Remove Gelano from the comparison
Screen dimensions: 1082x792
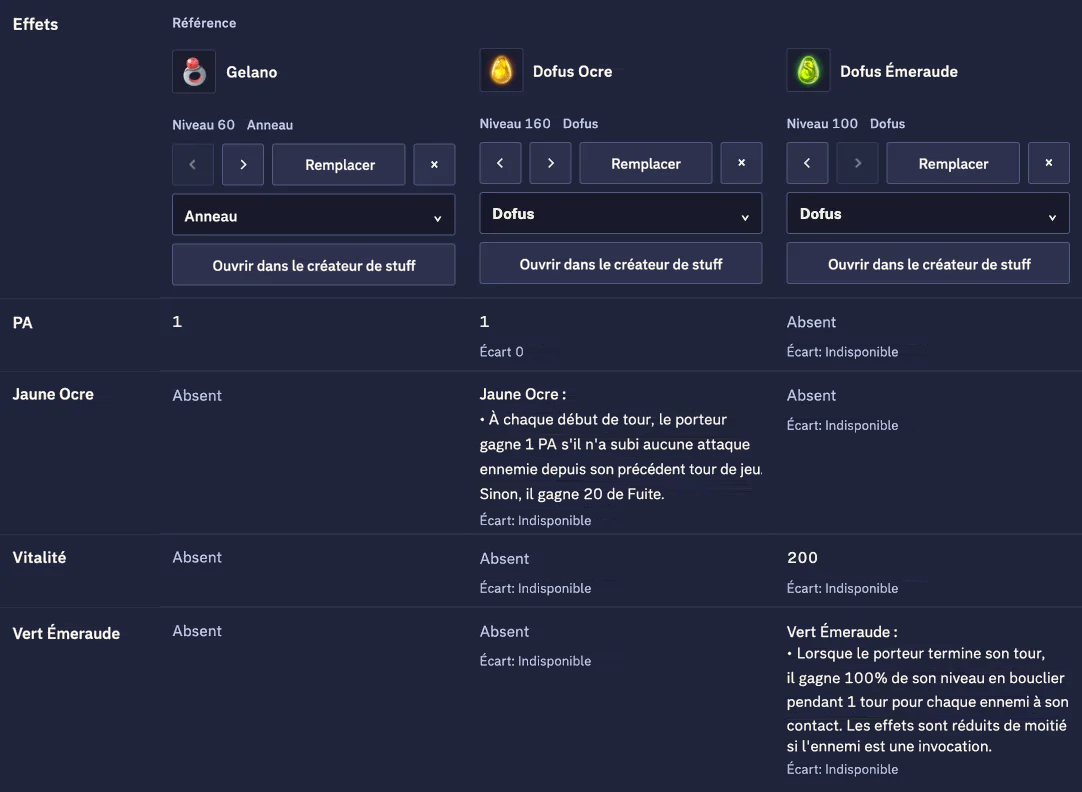[x=434, y=164]
